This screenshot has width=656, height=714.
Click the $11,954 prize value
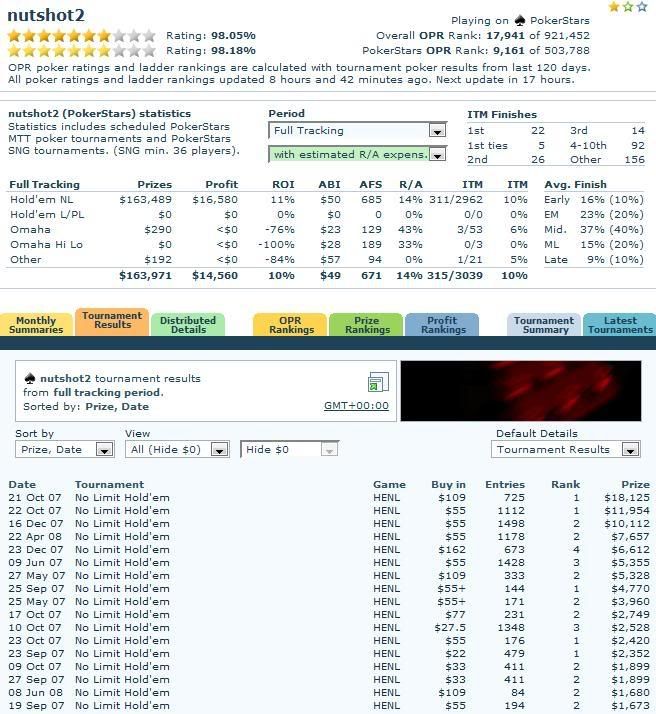click(627, 511)
